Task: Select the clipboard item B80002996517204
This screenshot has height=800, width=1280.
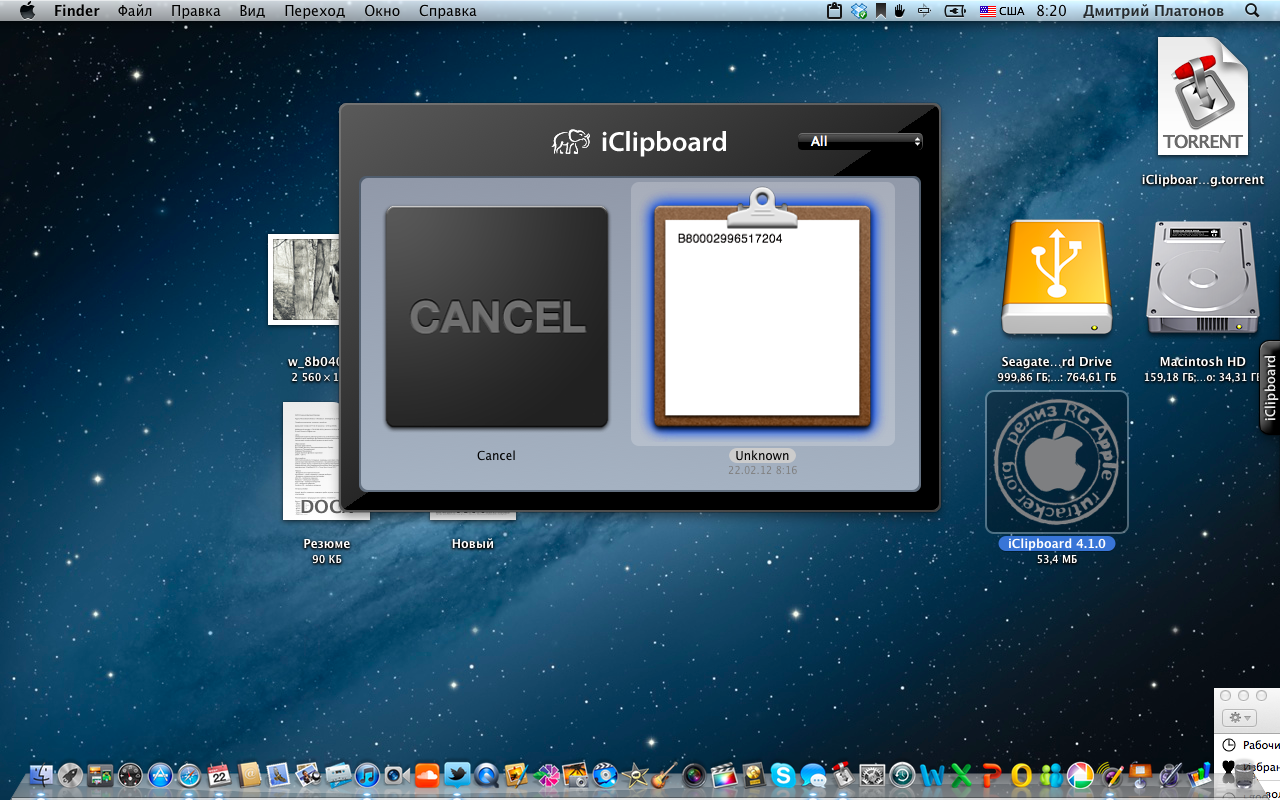Action: [x=762, y=312]
